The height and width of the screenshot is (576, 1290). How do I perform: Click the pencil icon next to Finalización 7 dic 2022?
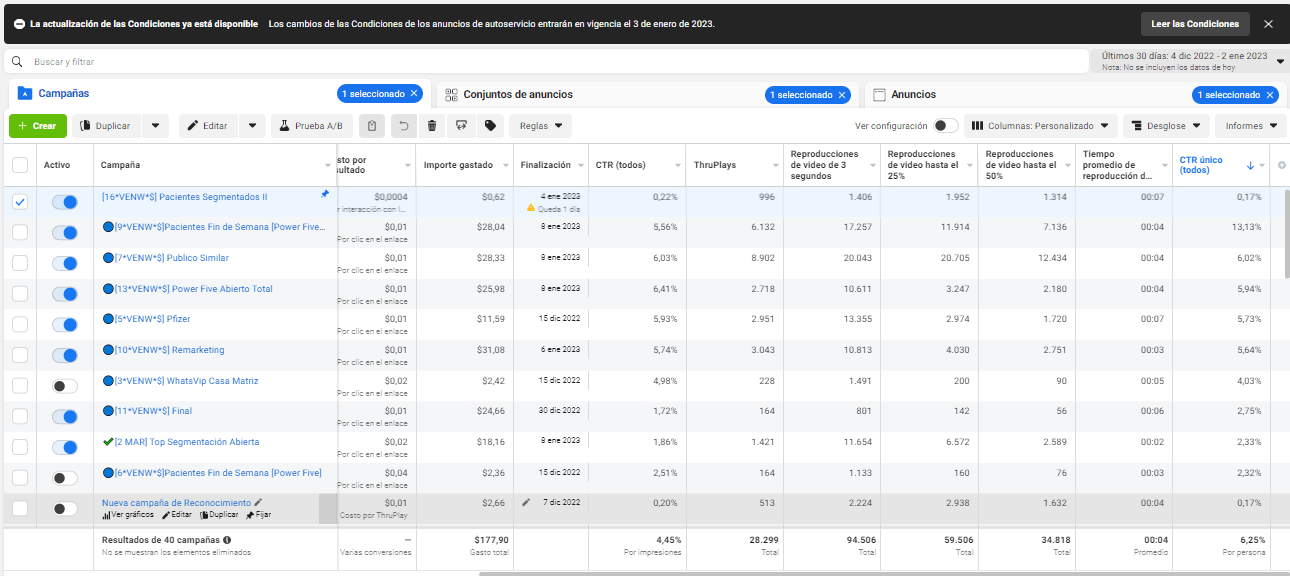pos(527,502)
